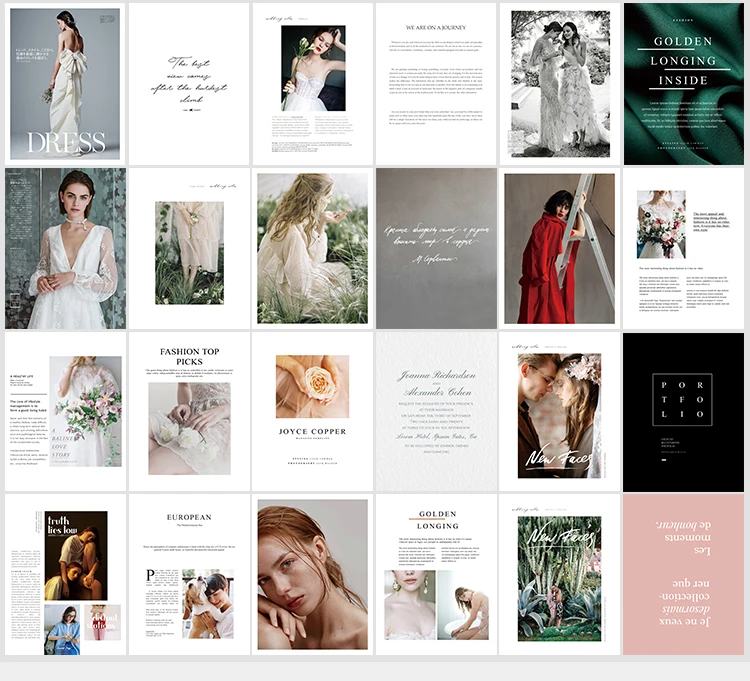Open the 'WE ARE ON A JOURNEY' text page

tap(436, 84)
